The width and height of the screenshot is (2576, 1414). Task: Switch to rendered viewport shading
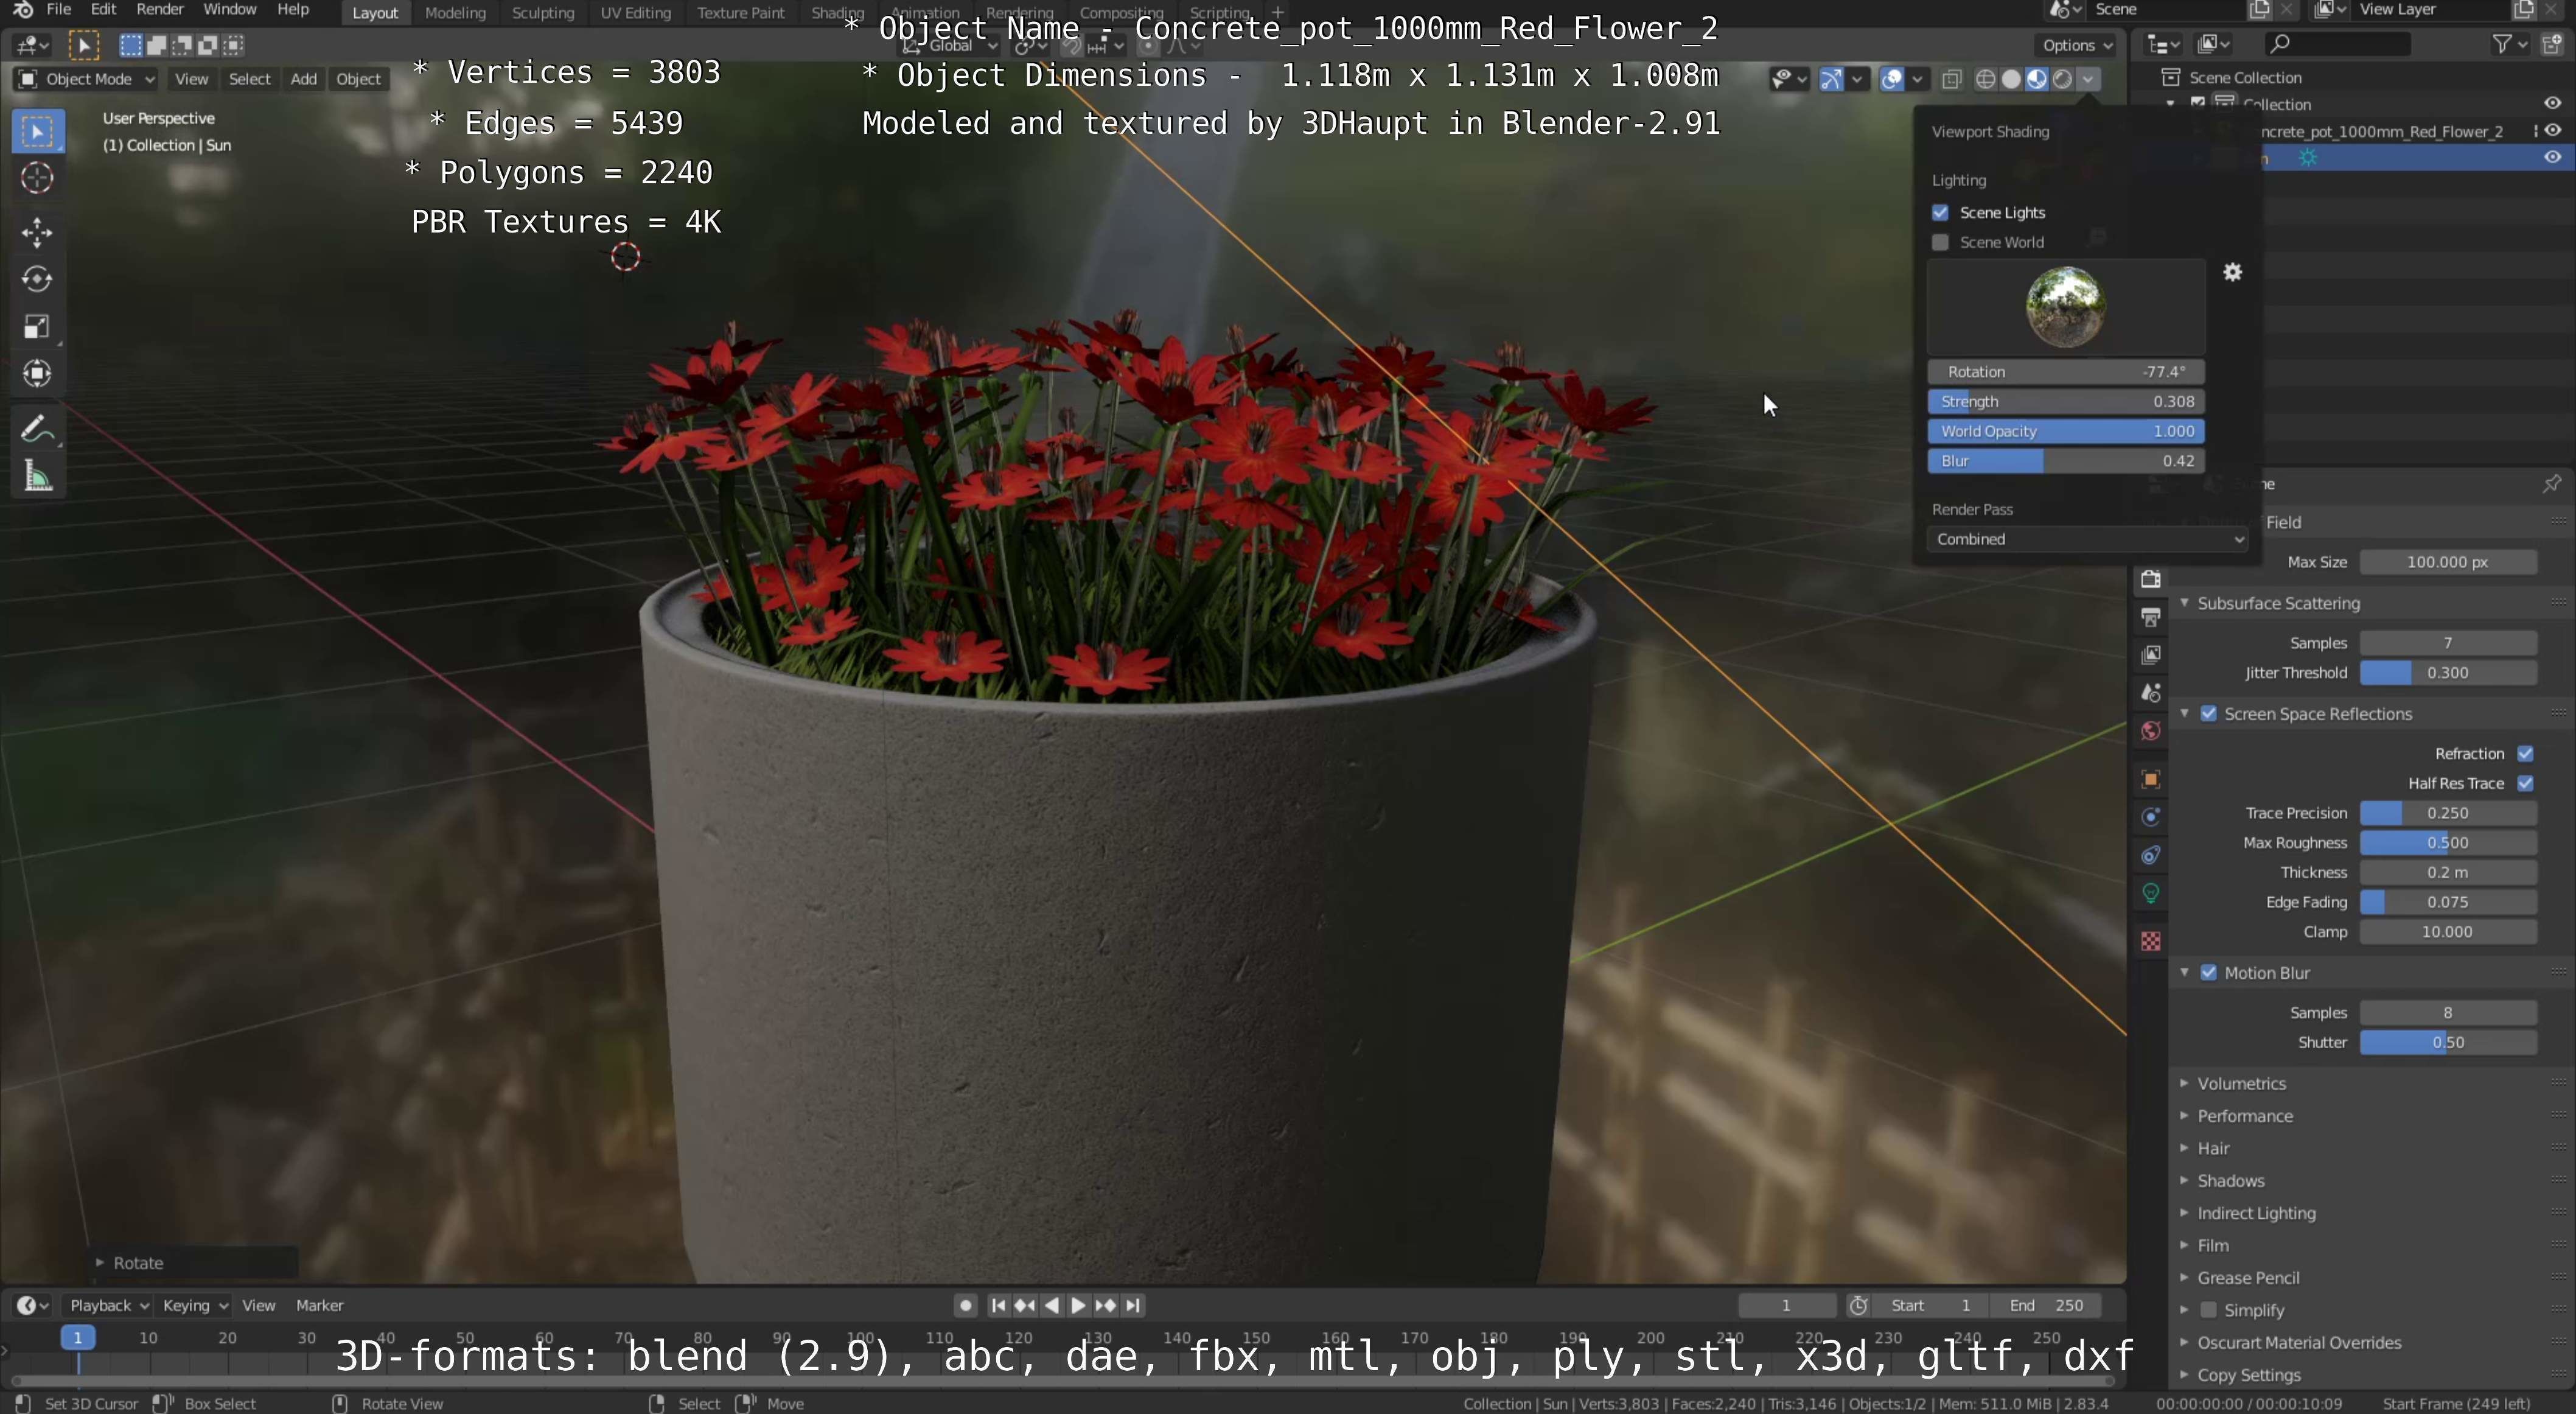tap(2062, 79)
